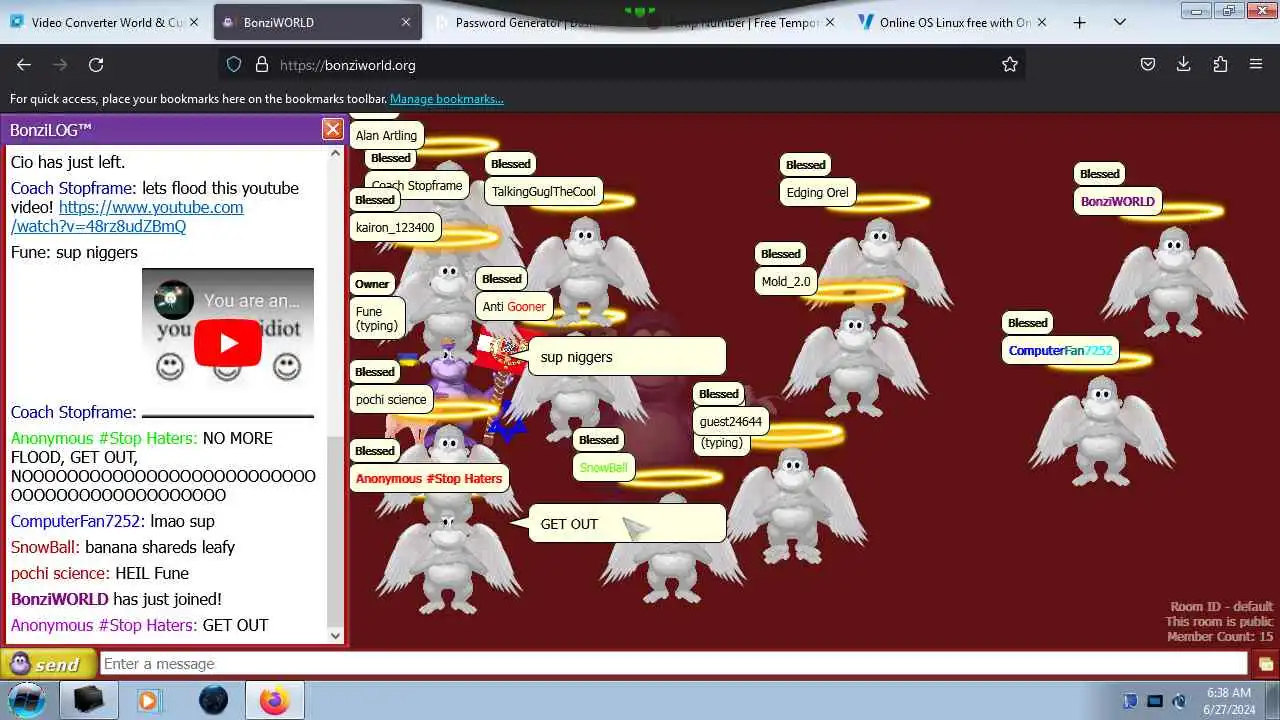The height and width of the screenshot is (720, 1280).
Task: Open the Firefox extensions puzzle icon
Action: point(1220,64)
